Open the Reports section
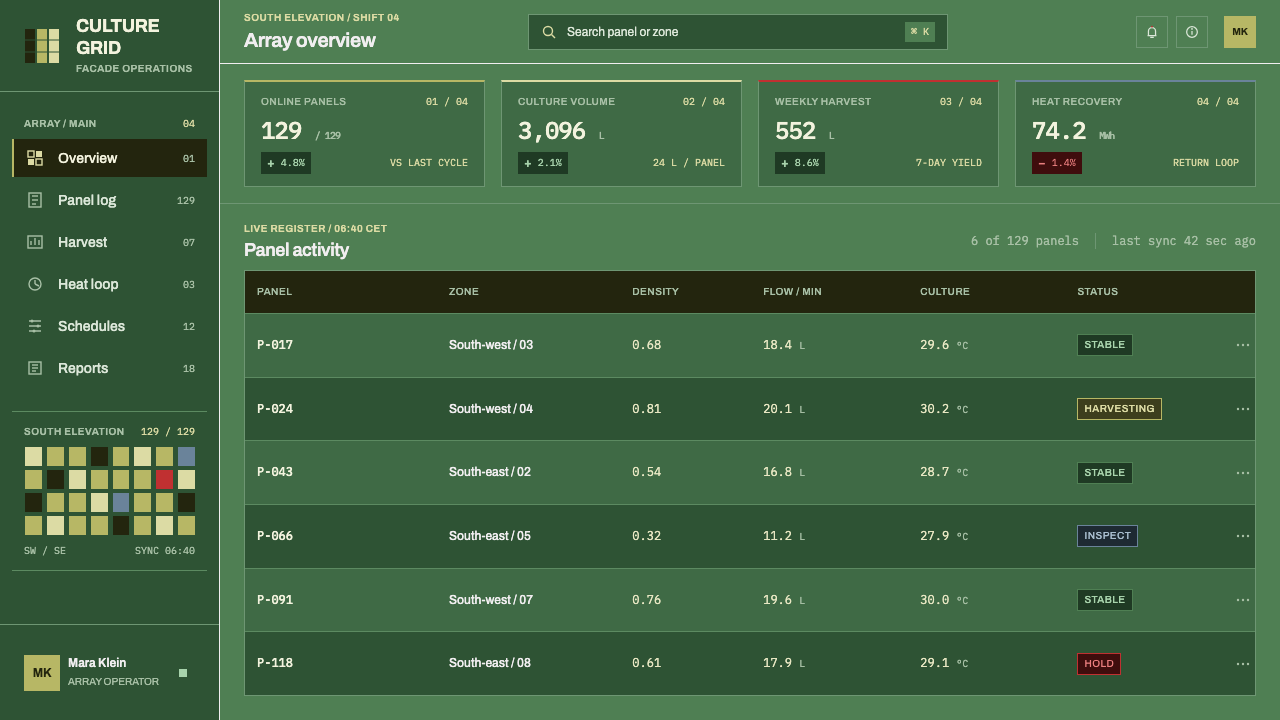Image resolution: width=1280 pixels, height=720 pixels. (x=110, y=368)
